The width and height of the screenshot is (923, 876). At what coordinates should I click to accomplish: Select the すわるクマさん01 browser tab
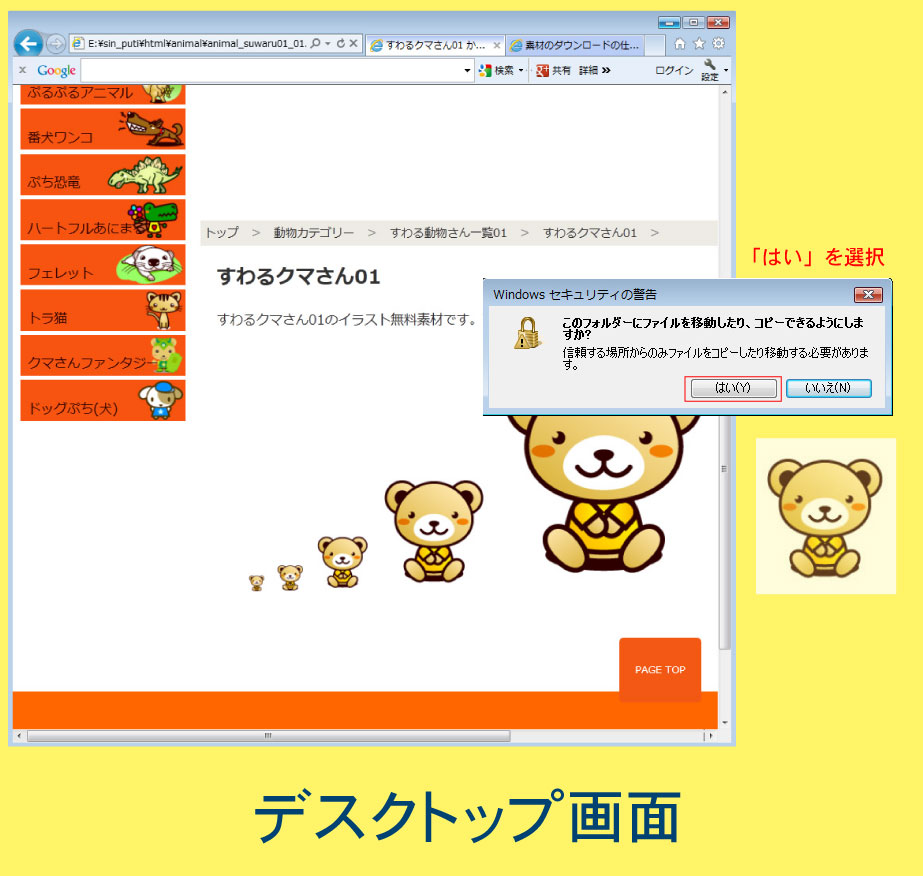point(428,46)
